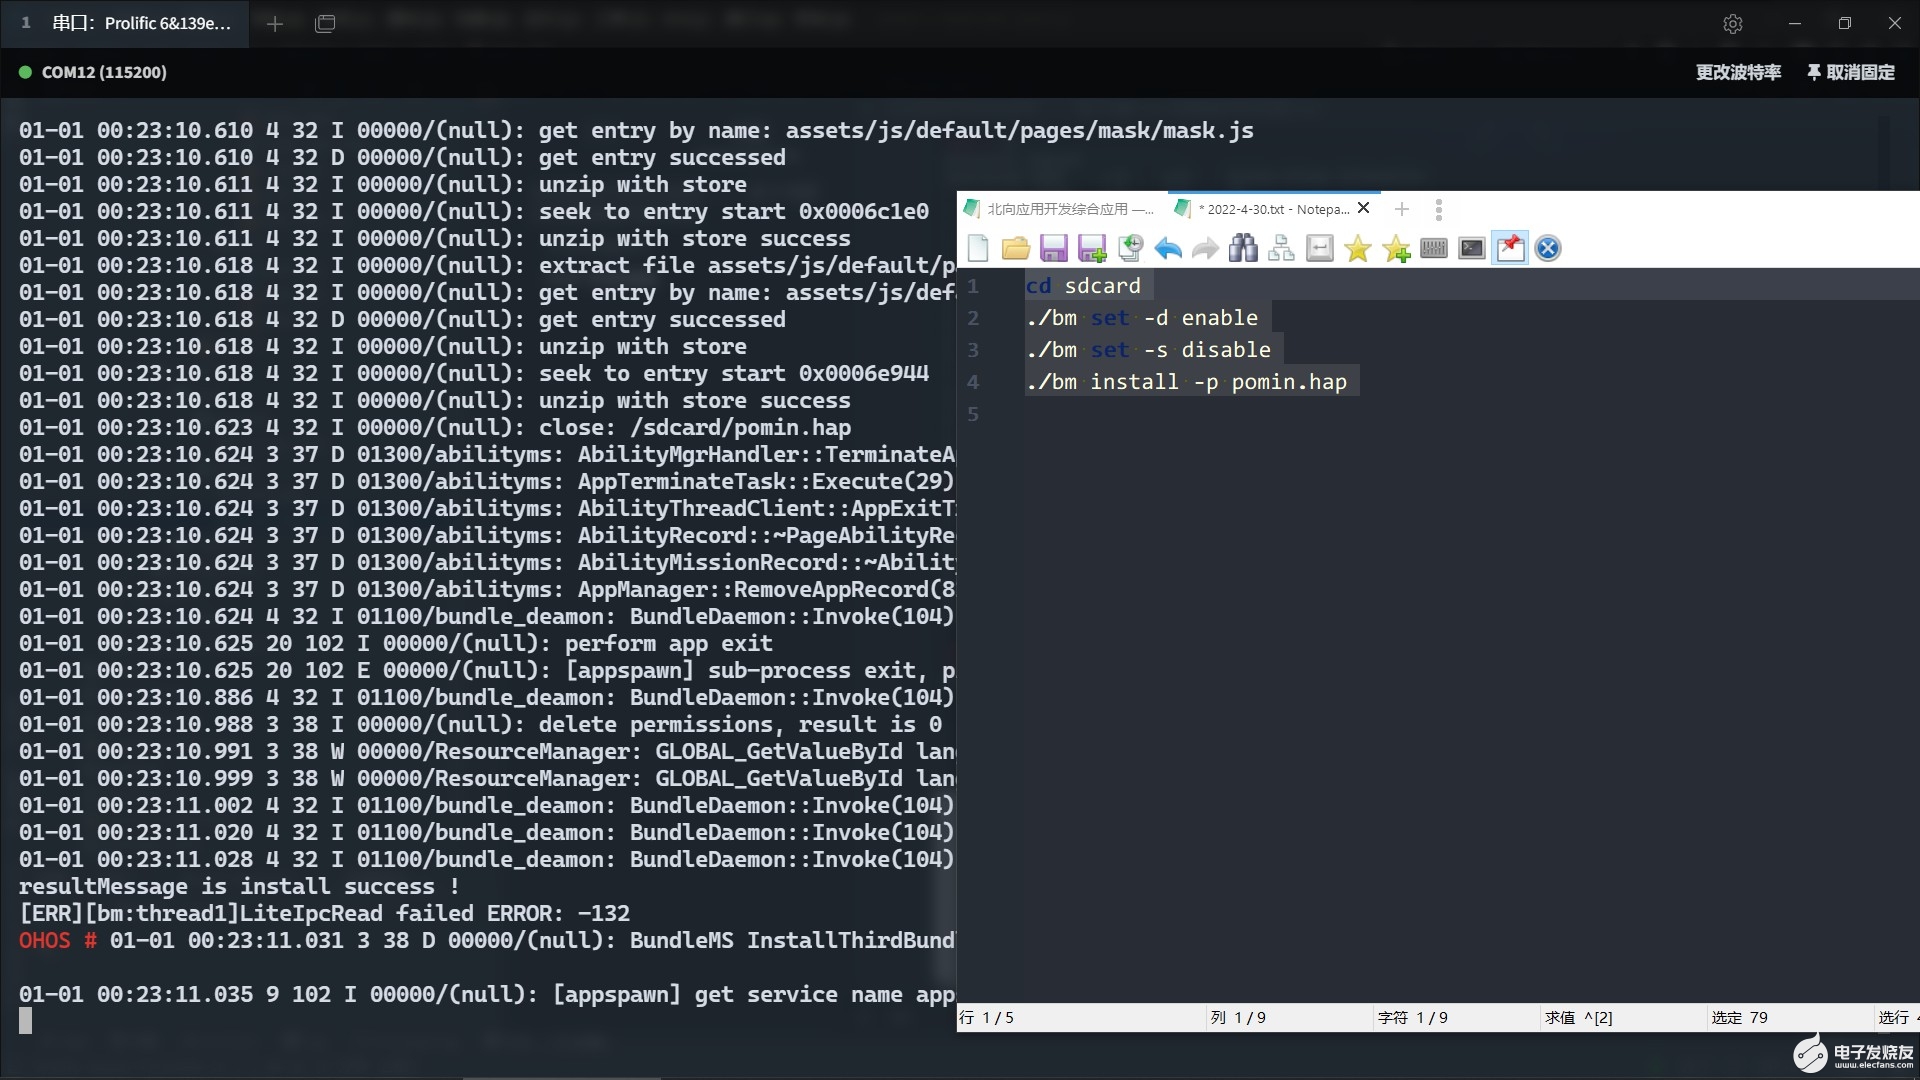Image resolution: width=1920 pixels, height=1080 pixels.
Task: Click the red OHOS # prompt
Action: click(57, 941)
